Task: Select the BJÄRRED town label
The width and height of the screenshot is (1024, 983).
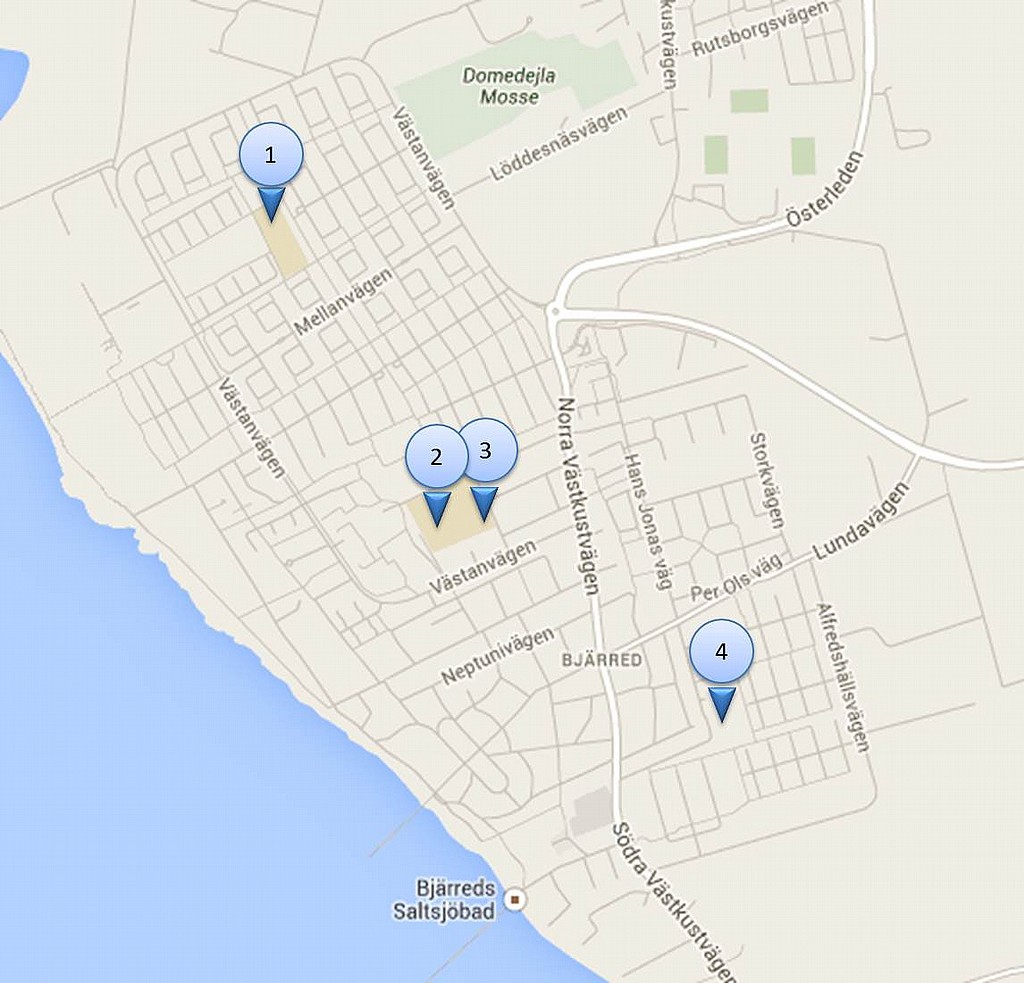Action: pos(602,660)
